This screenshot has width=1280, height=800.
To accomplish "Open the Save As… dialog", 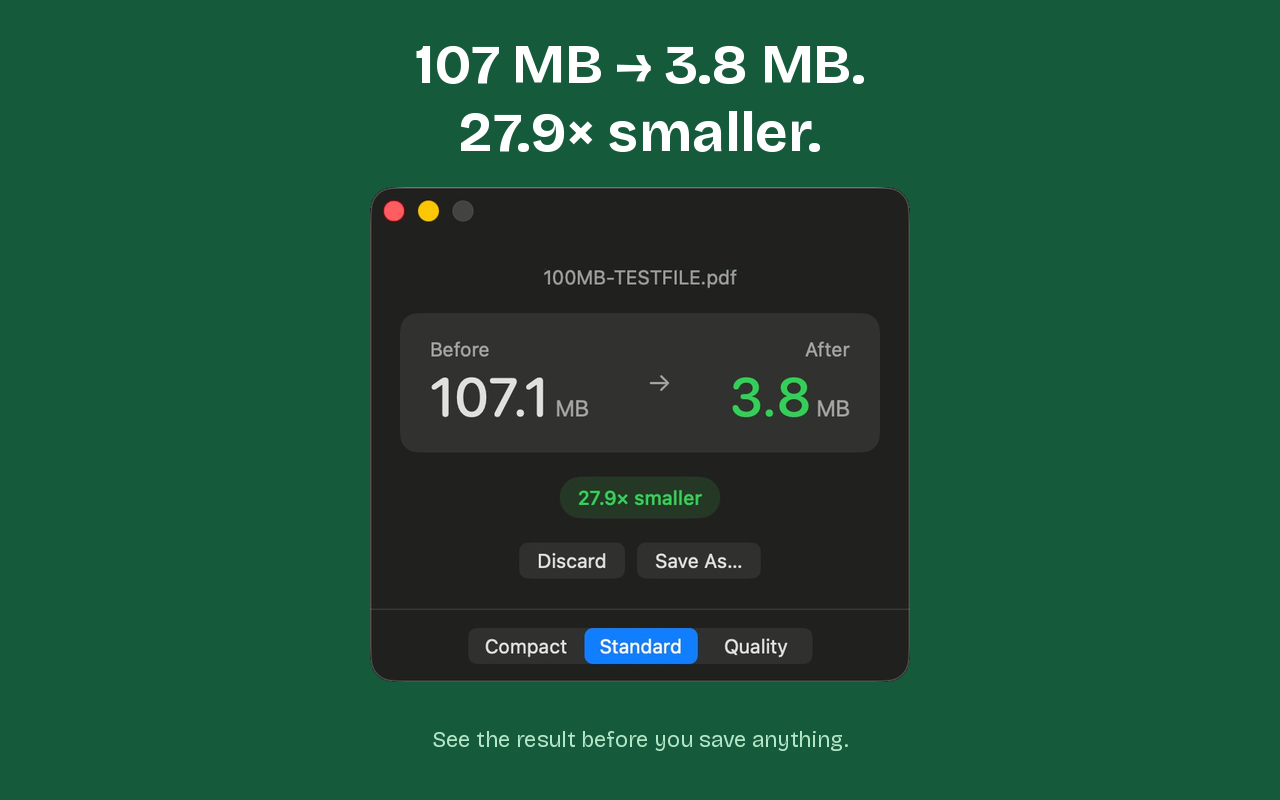I will tap(699, 561).
